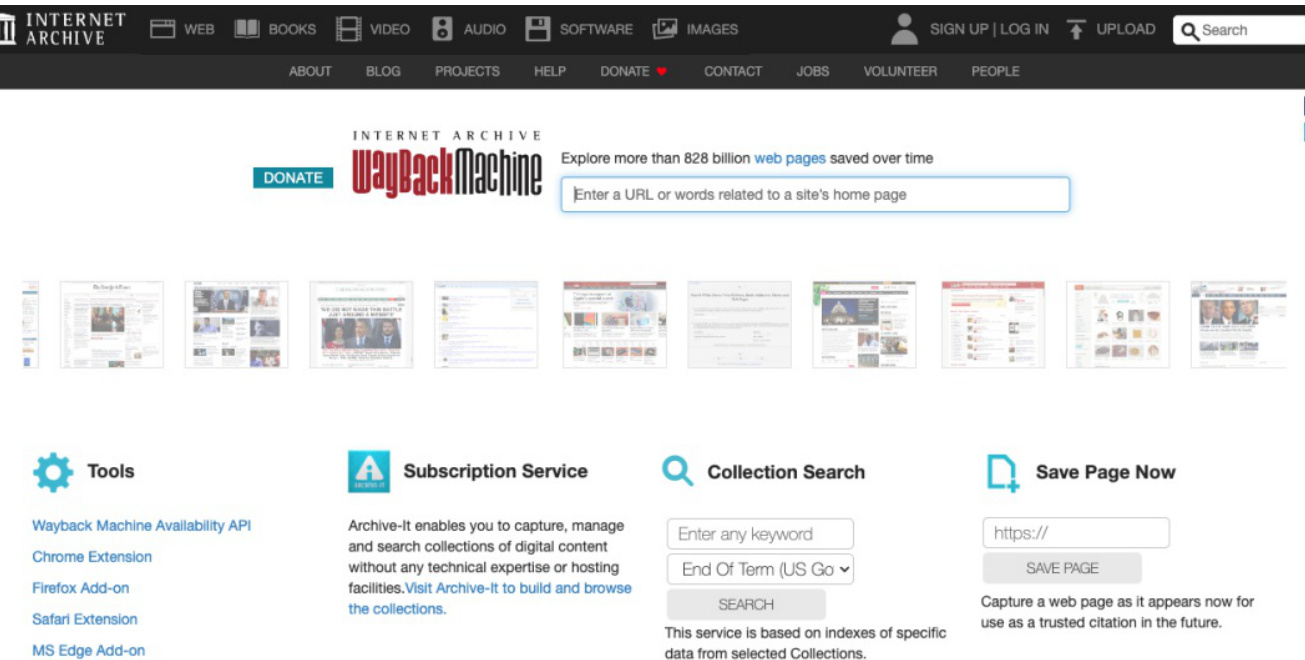
Task: Open the New York Times snapshot thumbnail
Action: (111, 324)
